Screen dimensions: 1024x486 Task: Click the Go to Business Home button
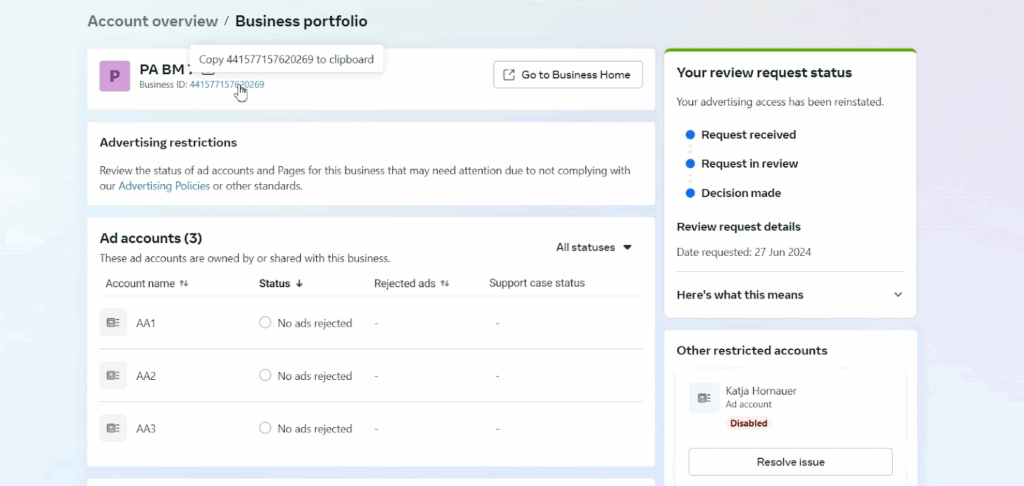[567, 75]
